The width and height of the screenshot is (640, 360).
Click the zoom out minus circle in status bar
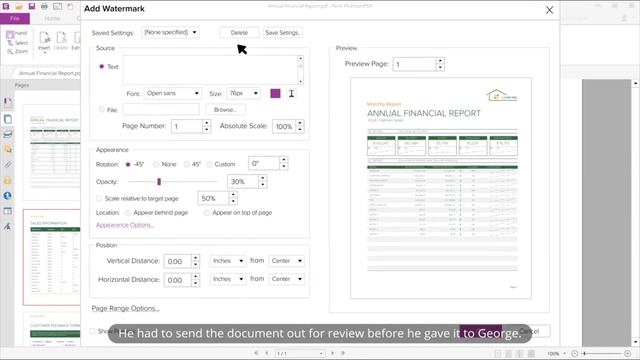(574, 353)
